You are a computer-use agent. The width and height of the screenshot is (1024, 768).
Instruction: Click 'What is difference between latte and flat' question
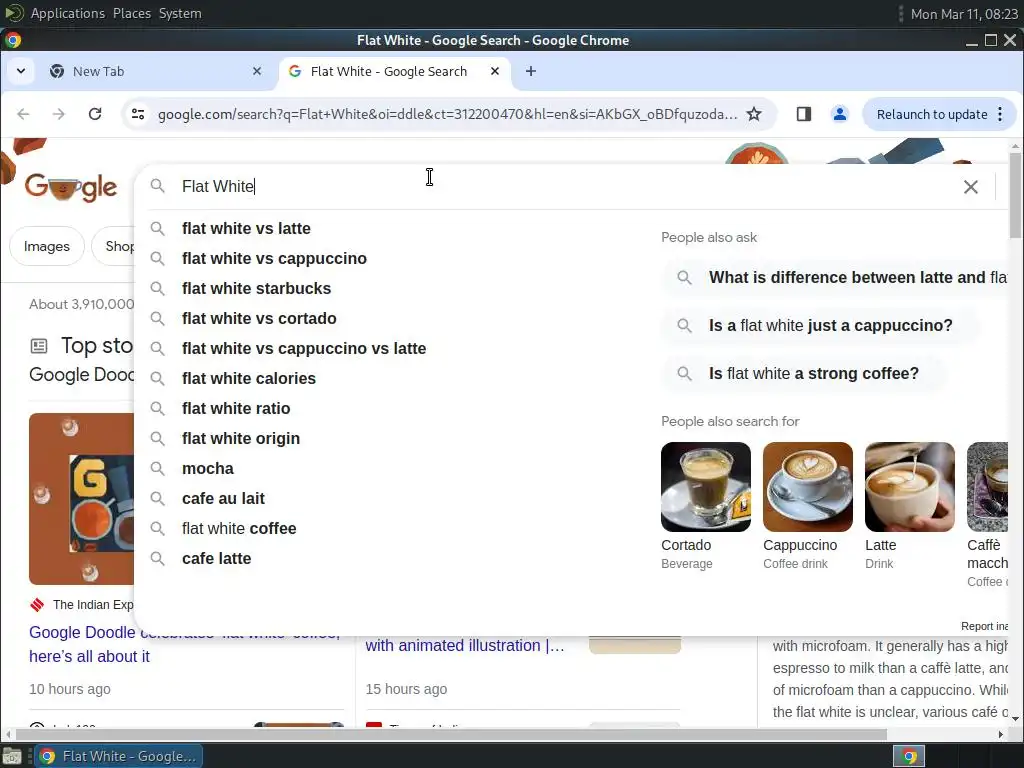836,278
